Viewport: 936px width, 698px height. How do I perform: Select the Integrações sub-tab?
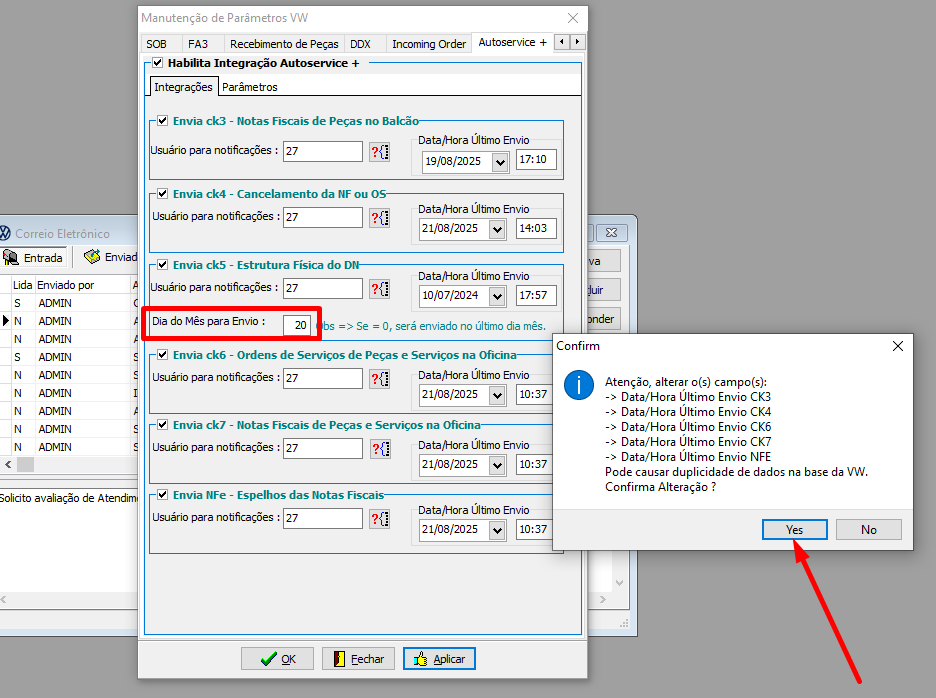click(183, 87)
